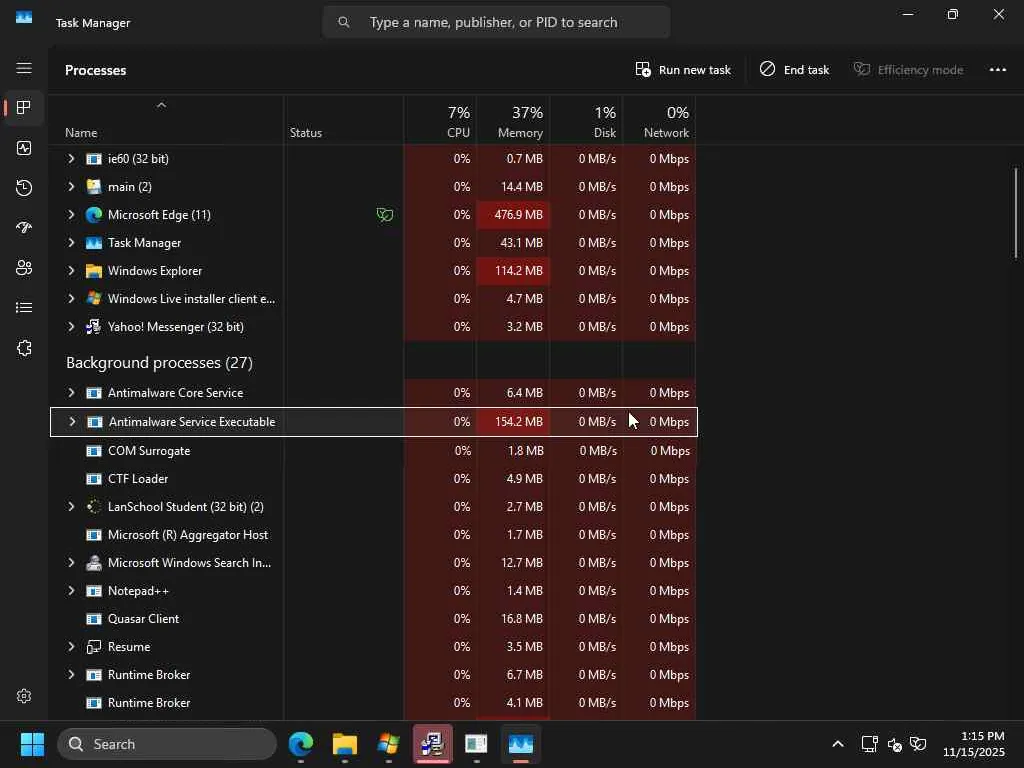Open the hamburger navigation menu
This screenshot has width=1024, height=768.
(24, 69)
